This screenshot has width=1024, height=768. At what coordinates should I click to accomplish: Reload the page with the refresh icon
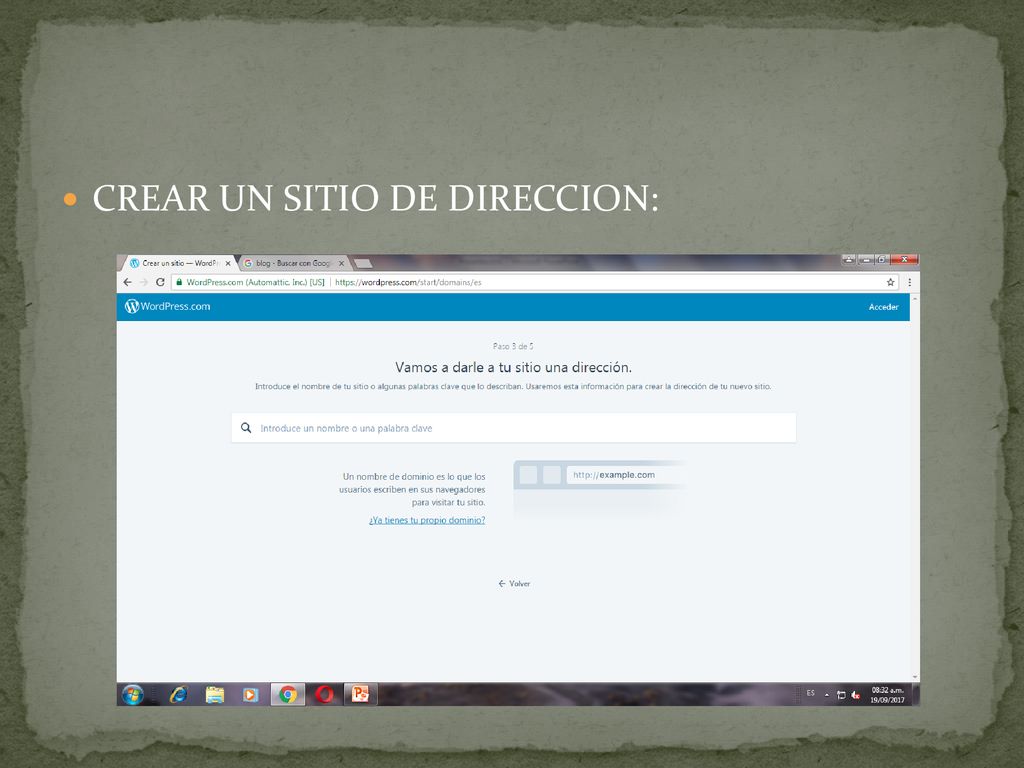[160, 282]
